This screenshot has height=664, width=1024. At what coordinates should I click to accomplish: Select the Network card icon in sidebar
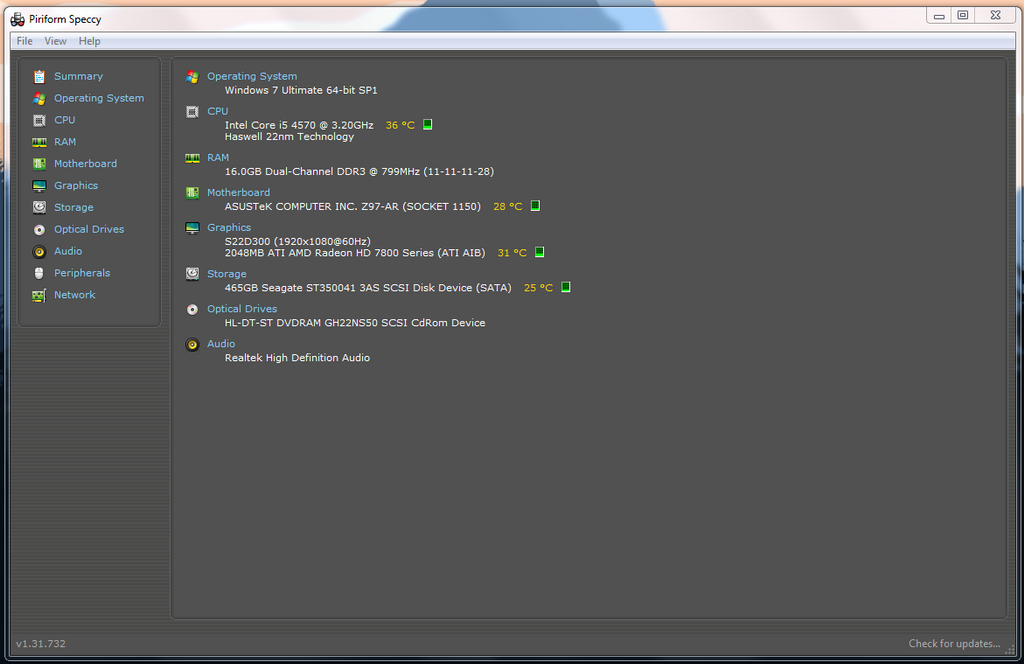click(39, 295)
